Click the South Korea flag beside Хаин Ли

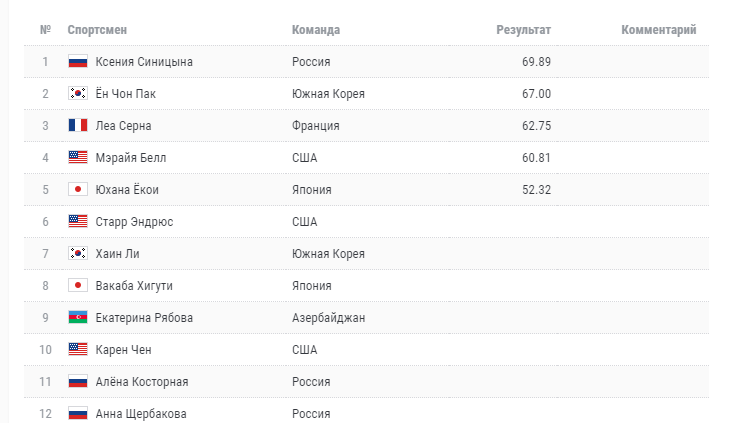[x=78, y=254]
